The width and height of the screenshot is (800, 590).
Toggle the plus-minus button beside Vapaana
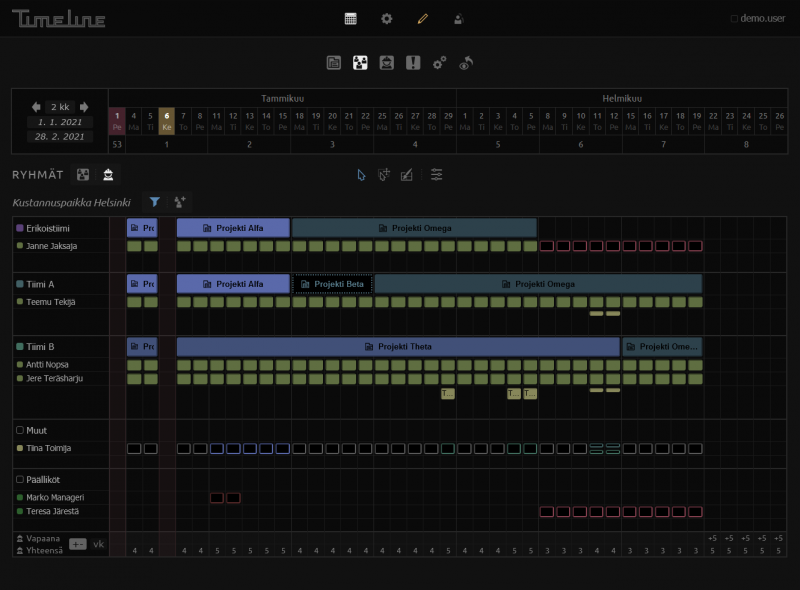coord(78,544)
